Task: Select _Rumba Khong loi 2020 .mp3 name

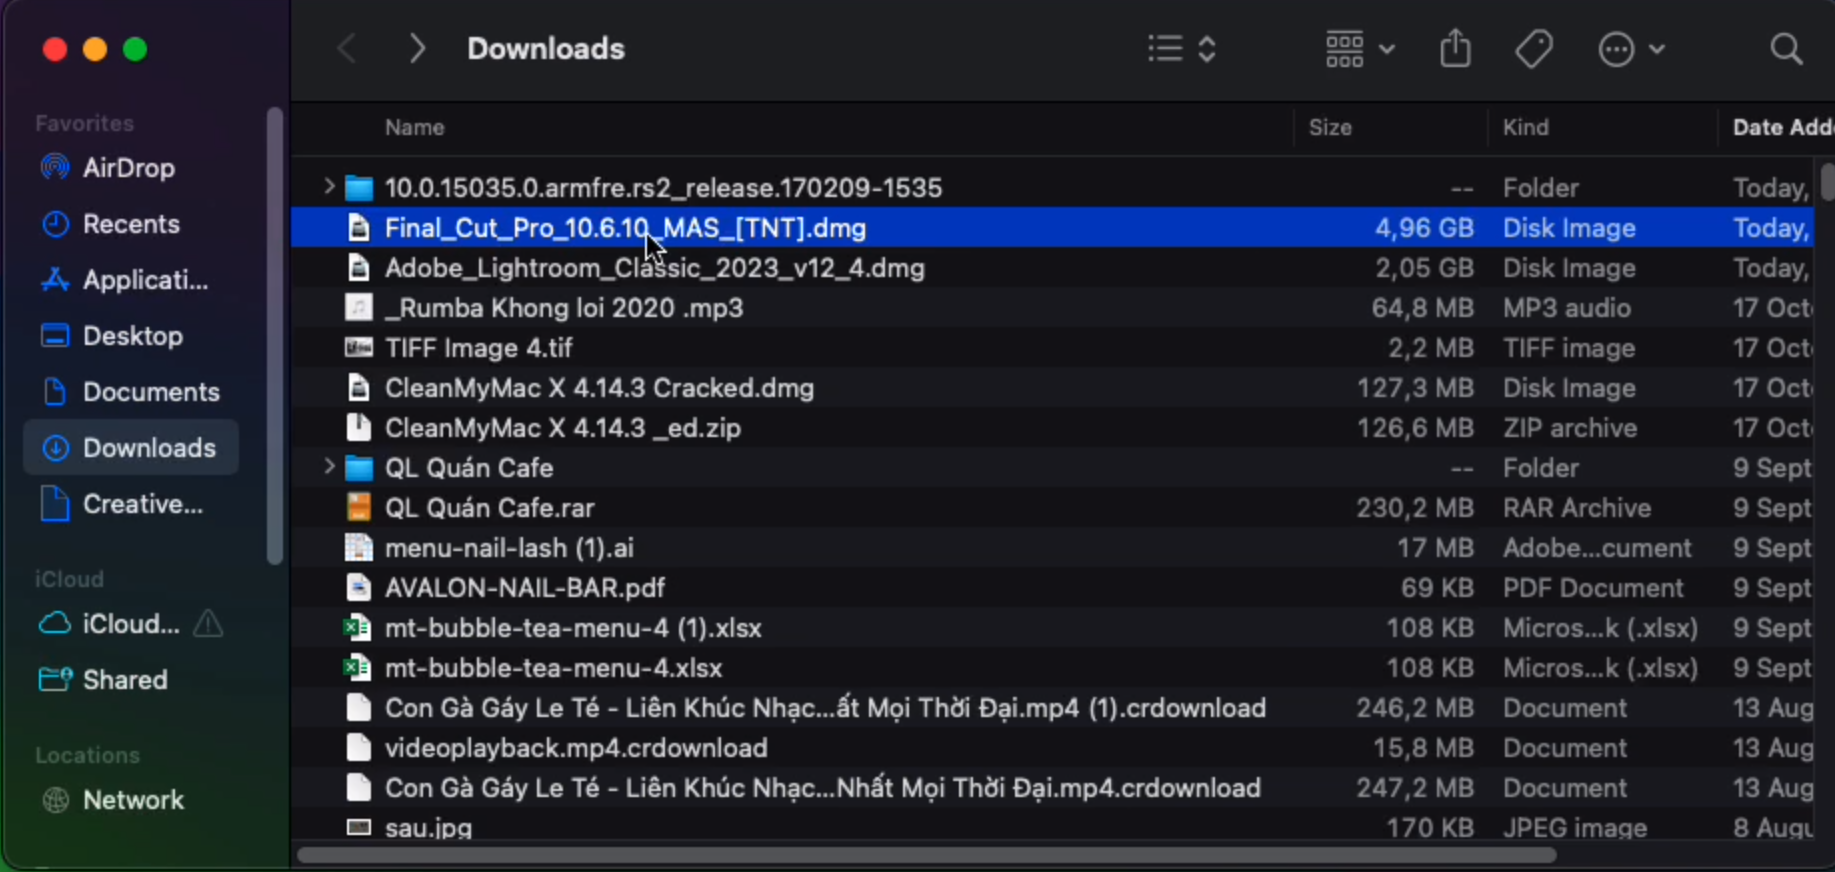Action: (x=564, y=308)
